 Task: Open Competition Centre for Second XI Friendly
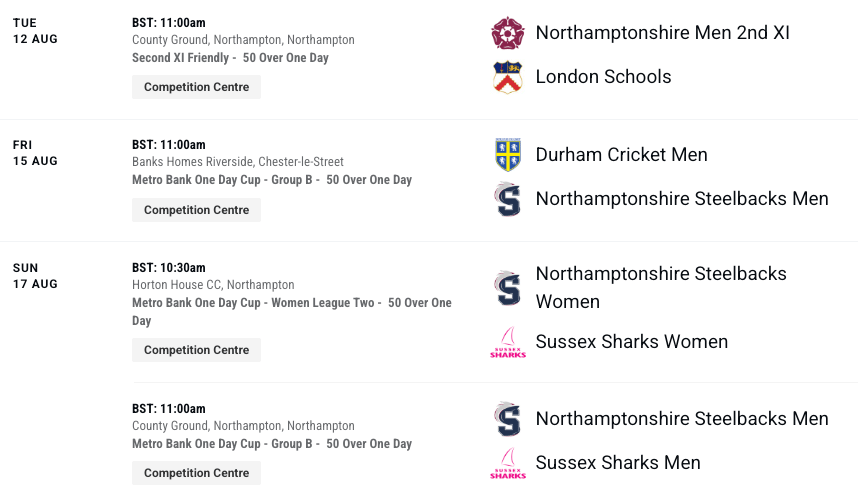(196, 87)
